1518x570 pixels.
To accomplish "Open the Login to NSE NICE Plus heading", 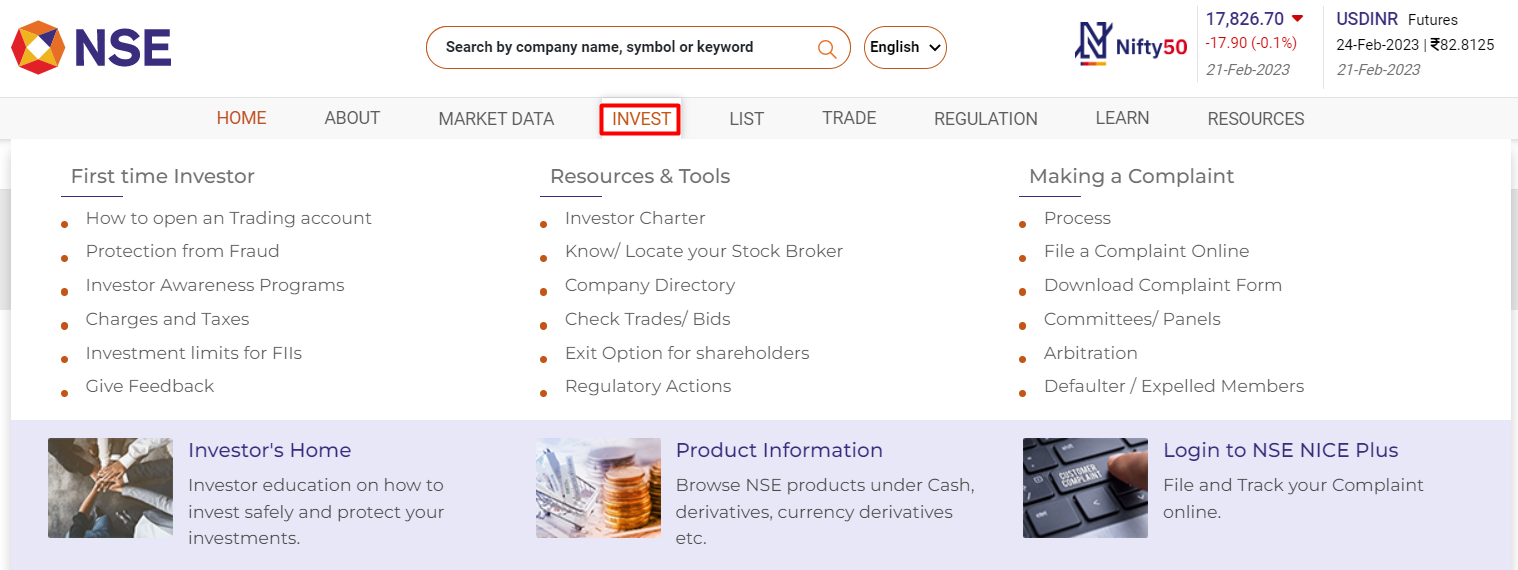I will pyautogui.click(x=1280, y=450).
